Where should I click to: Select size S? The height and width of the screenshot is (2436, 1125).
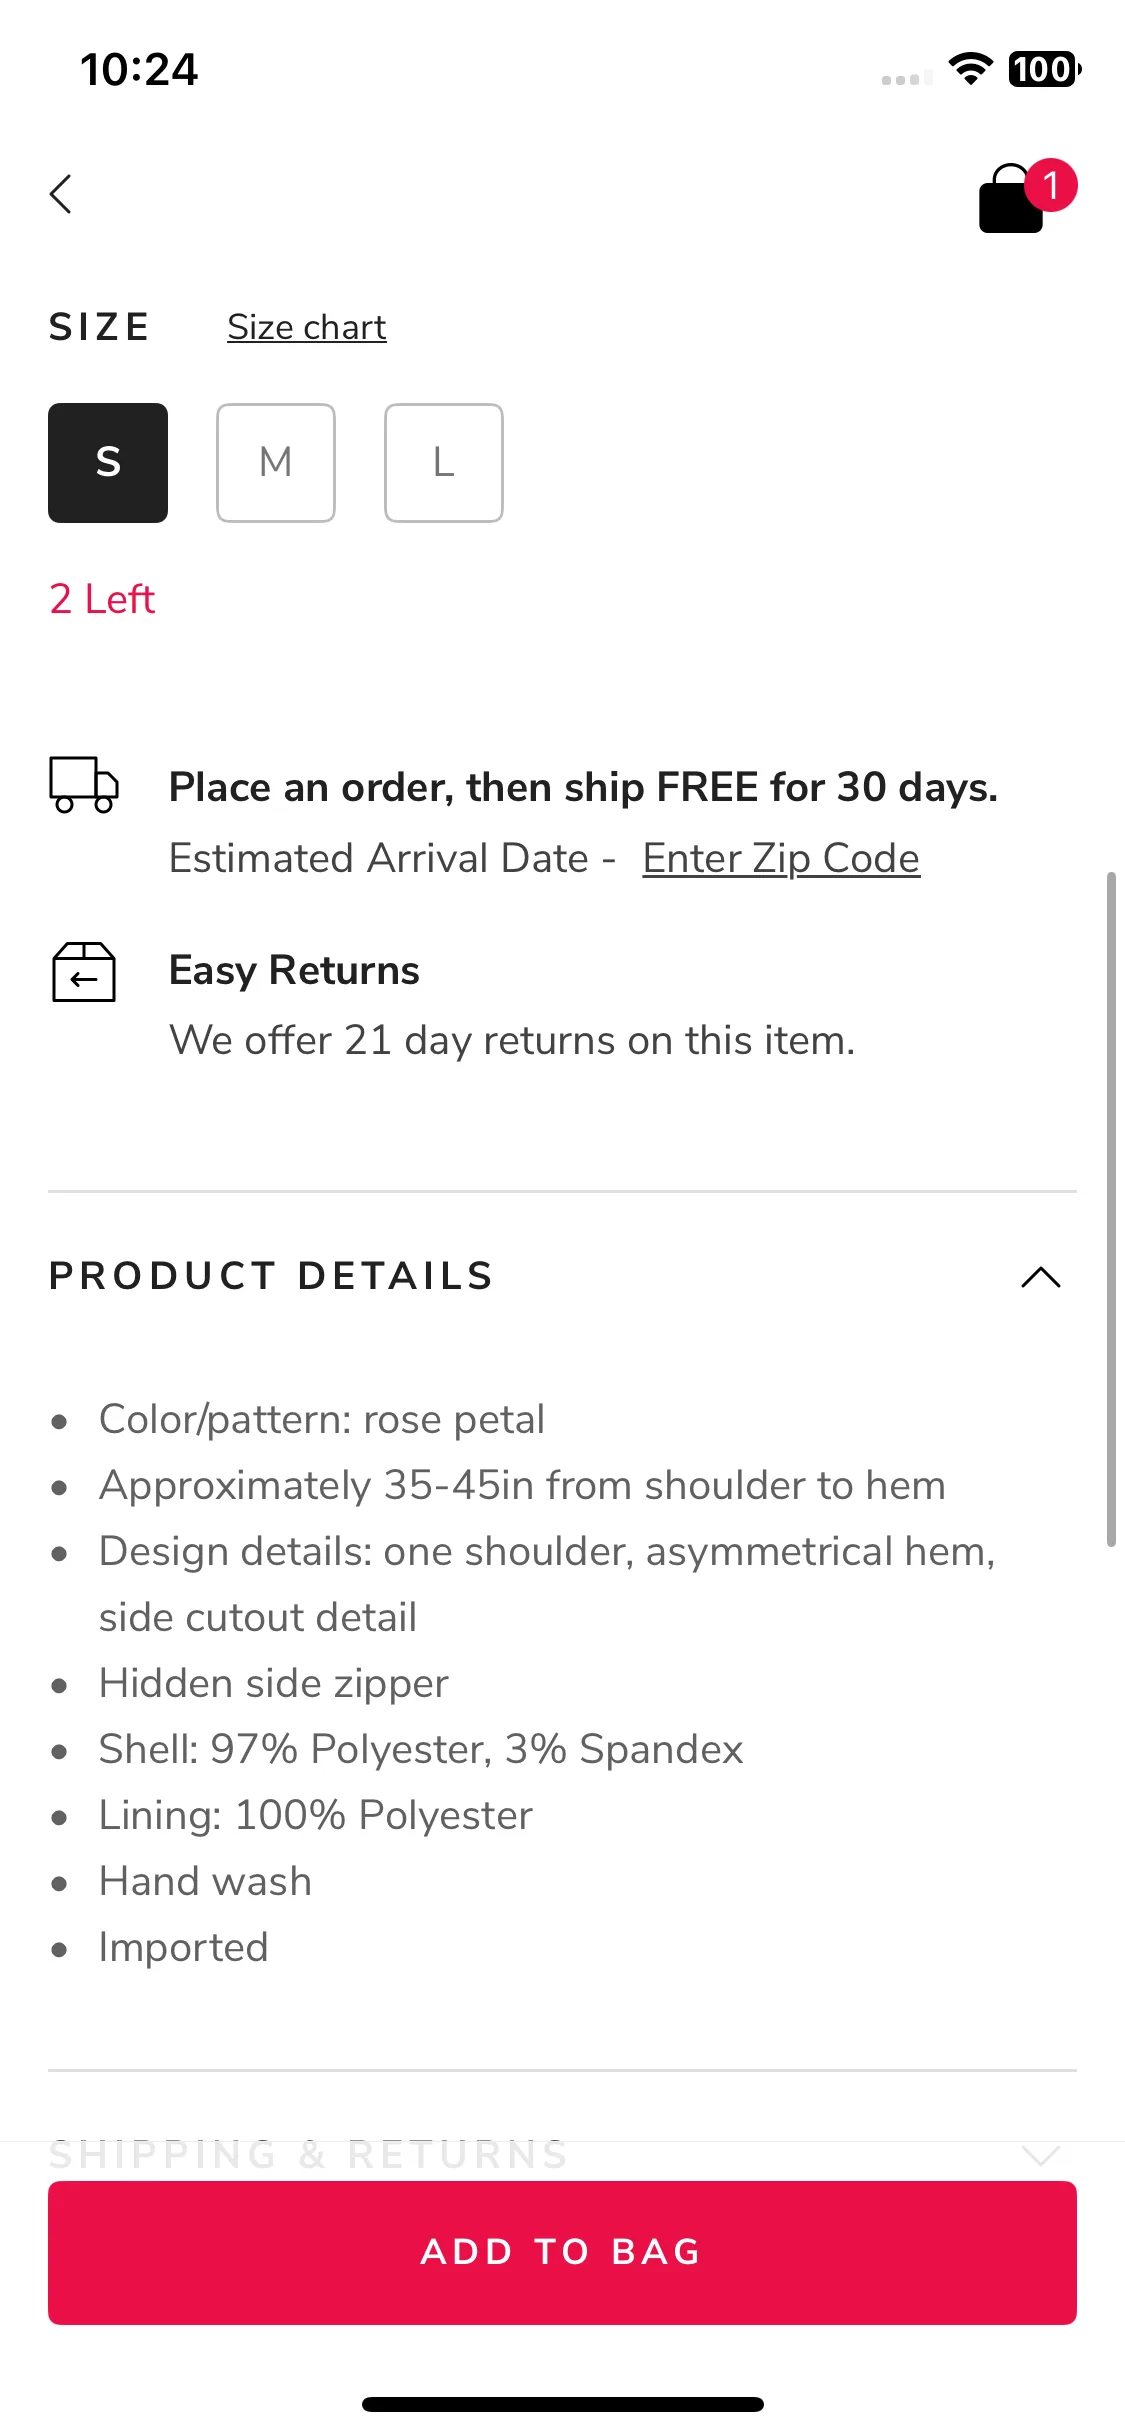(x=108, y=463)
